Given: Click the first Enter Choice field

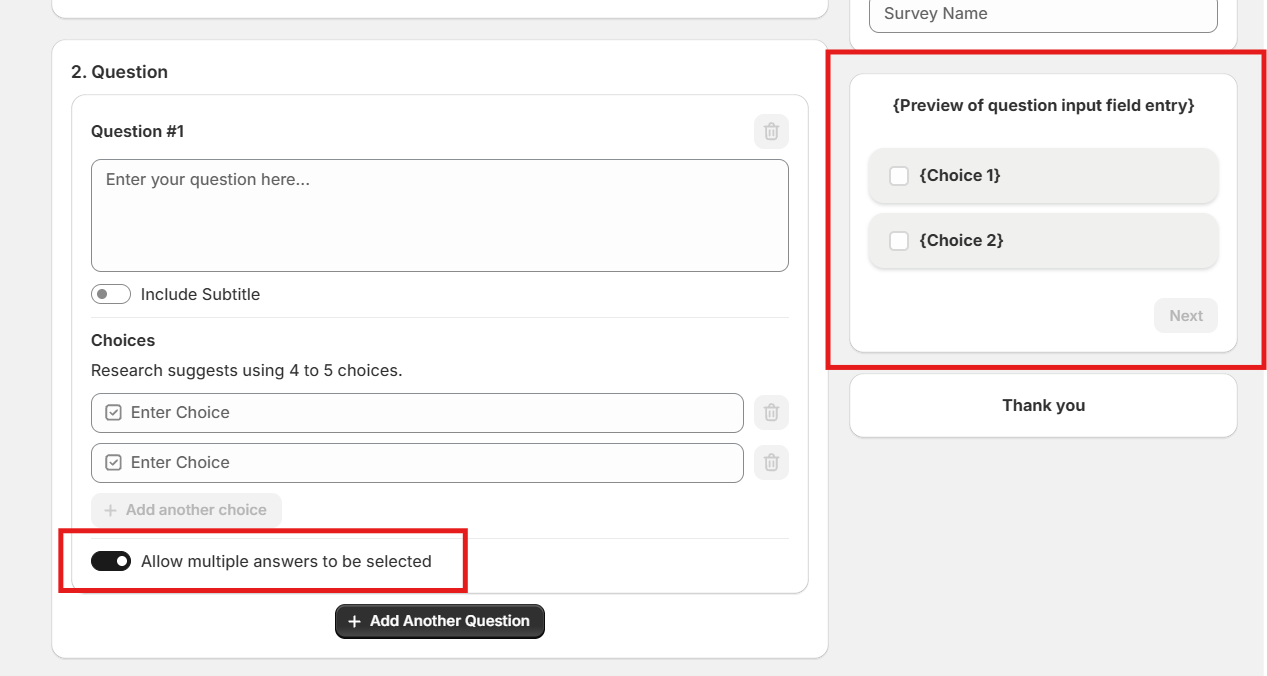Looking at the screenshot, I should click(x=417, y=413).
